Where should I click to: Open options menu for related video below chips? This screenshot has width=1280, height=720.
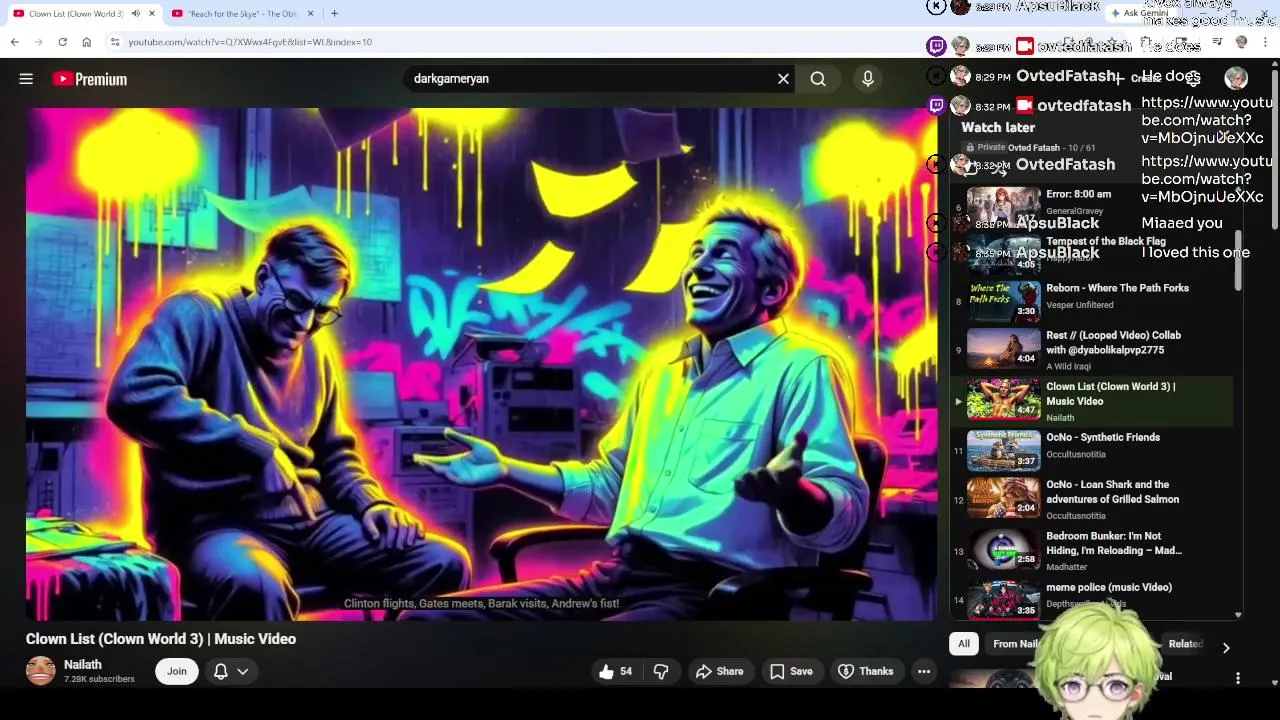[1238, 678]
